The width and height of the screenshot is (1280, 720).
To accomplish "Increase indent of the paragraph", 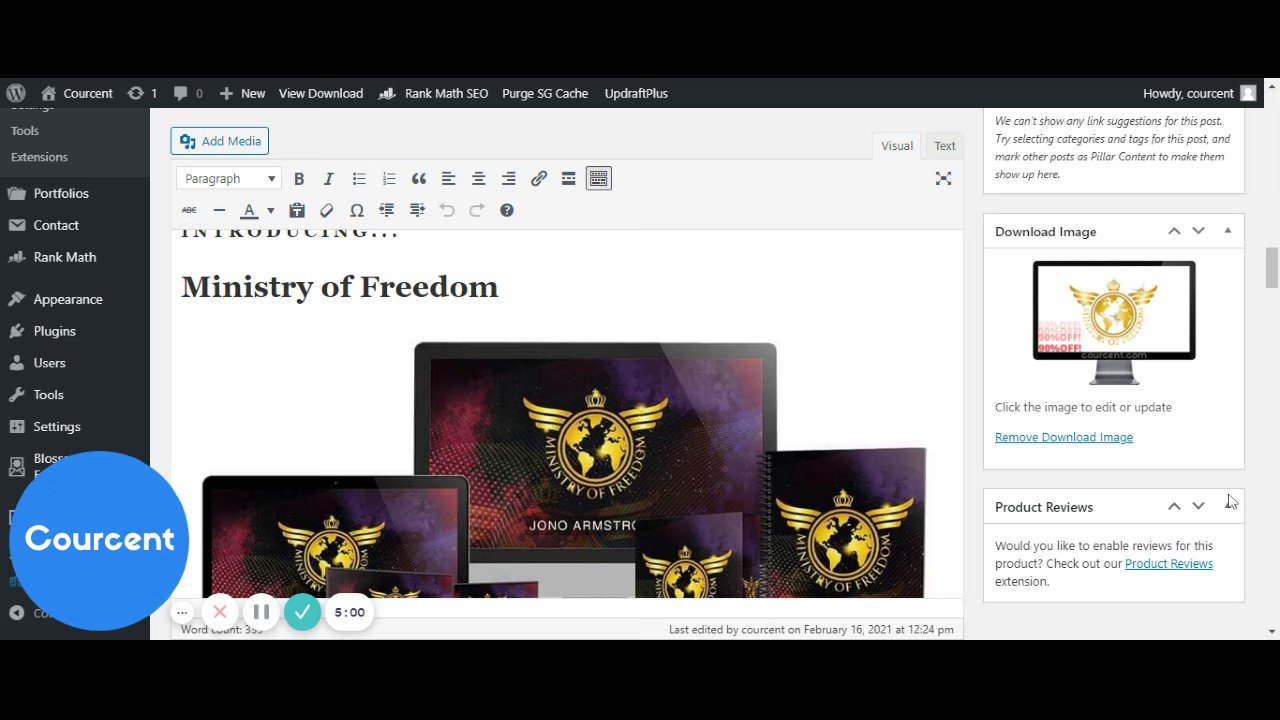I will (x=417, y=210).
